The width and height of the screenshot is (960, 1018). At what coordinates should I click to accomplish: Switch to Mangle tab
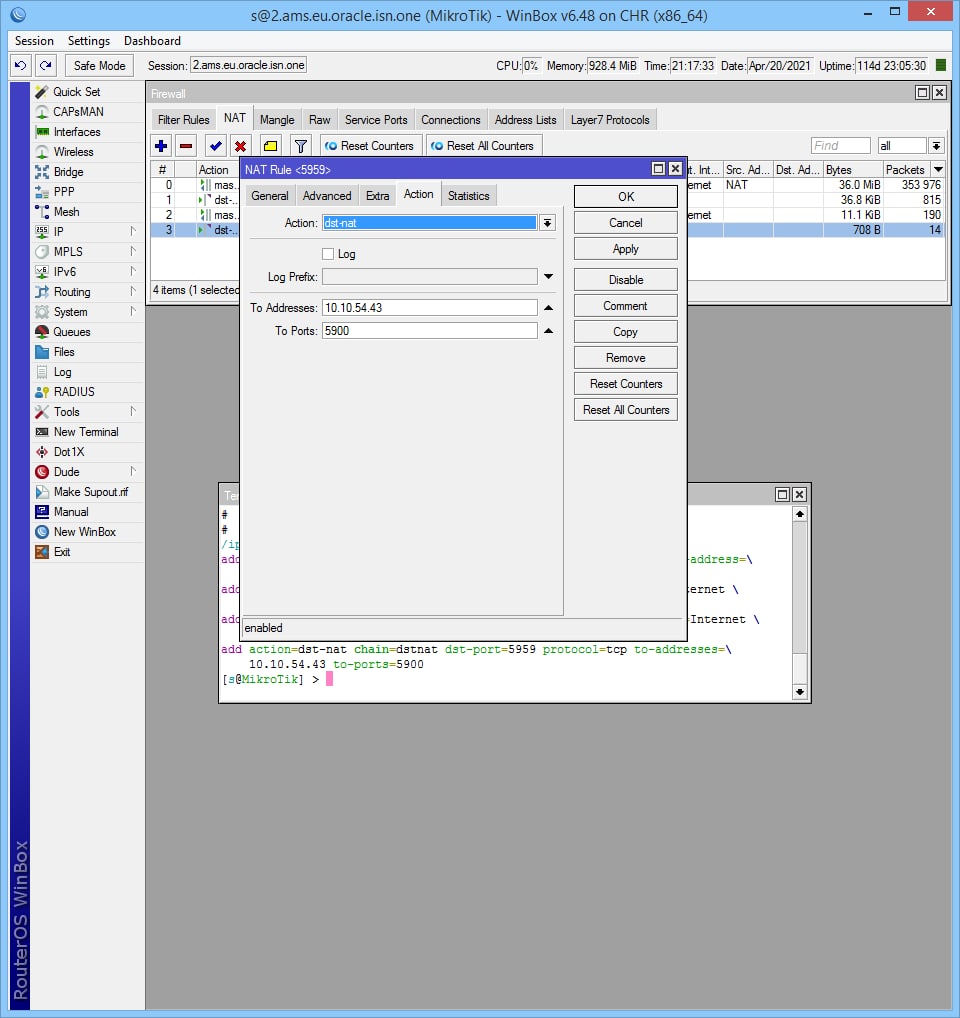click(277, 120)
